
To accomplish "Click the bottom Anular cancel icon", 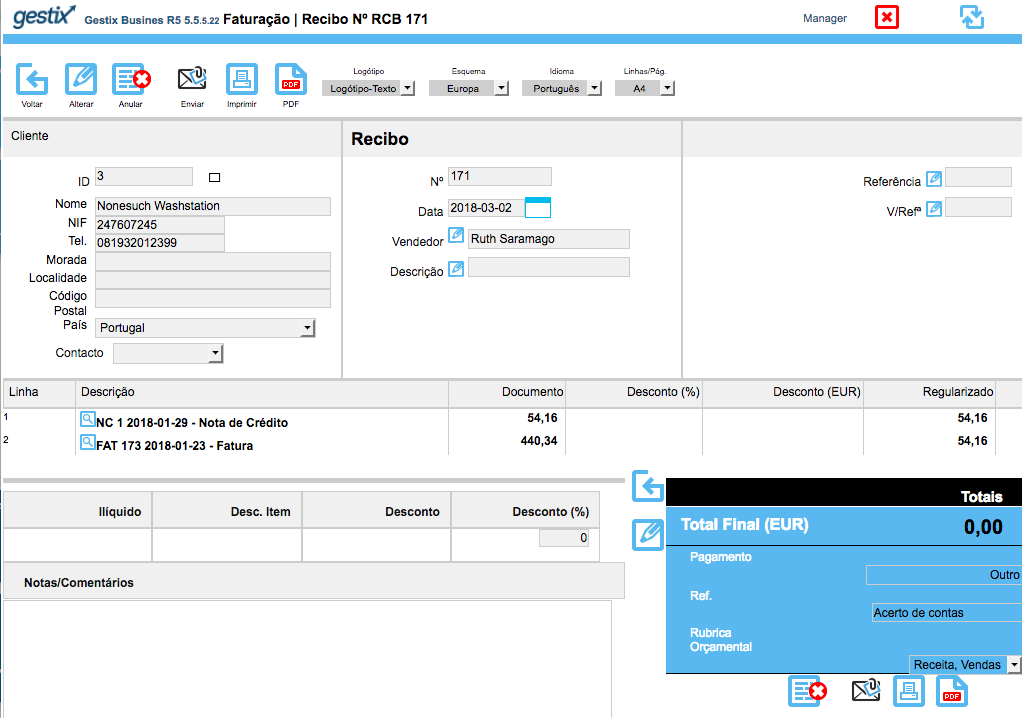I will pyautogui.click(x=807, y=691).
